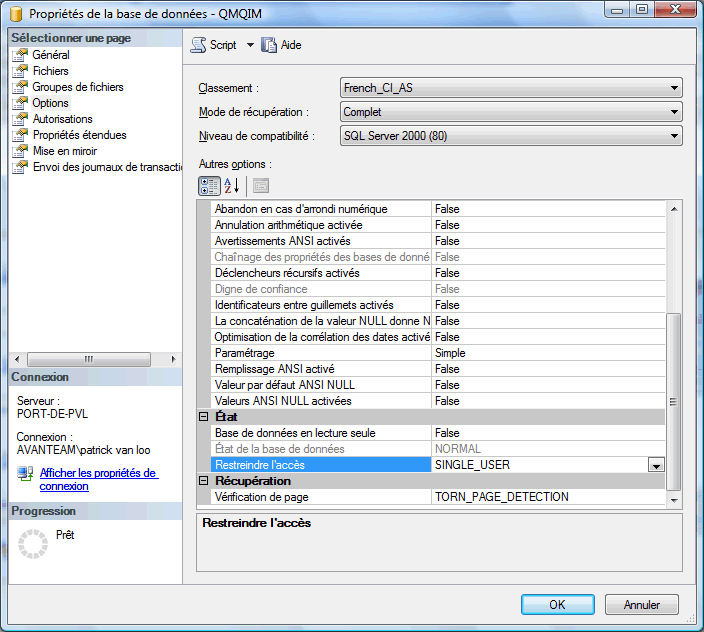Collapse the État category
Screen dimensions: 704x632
pos(204,417)
